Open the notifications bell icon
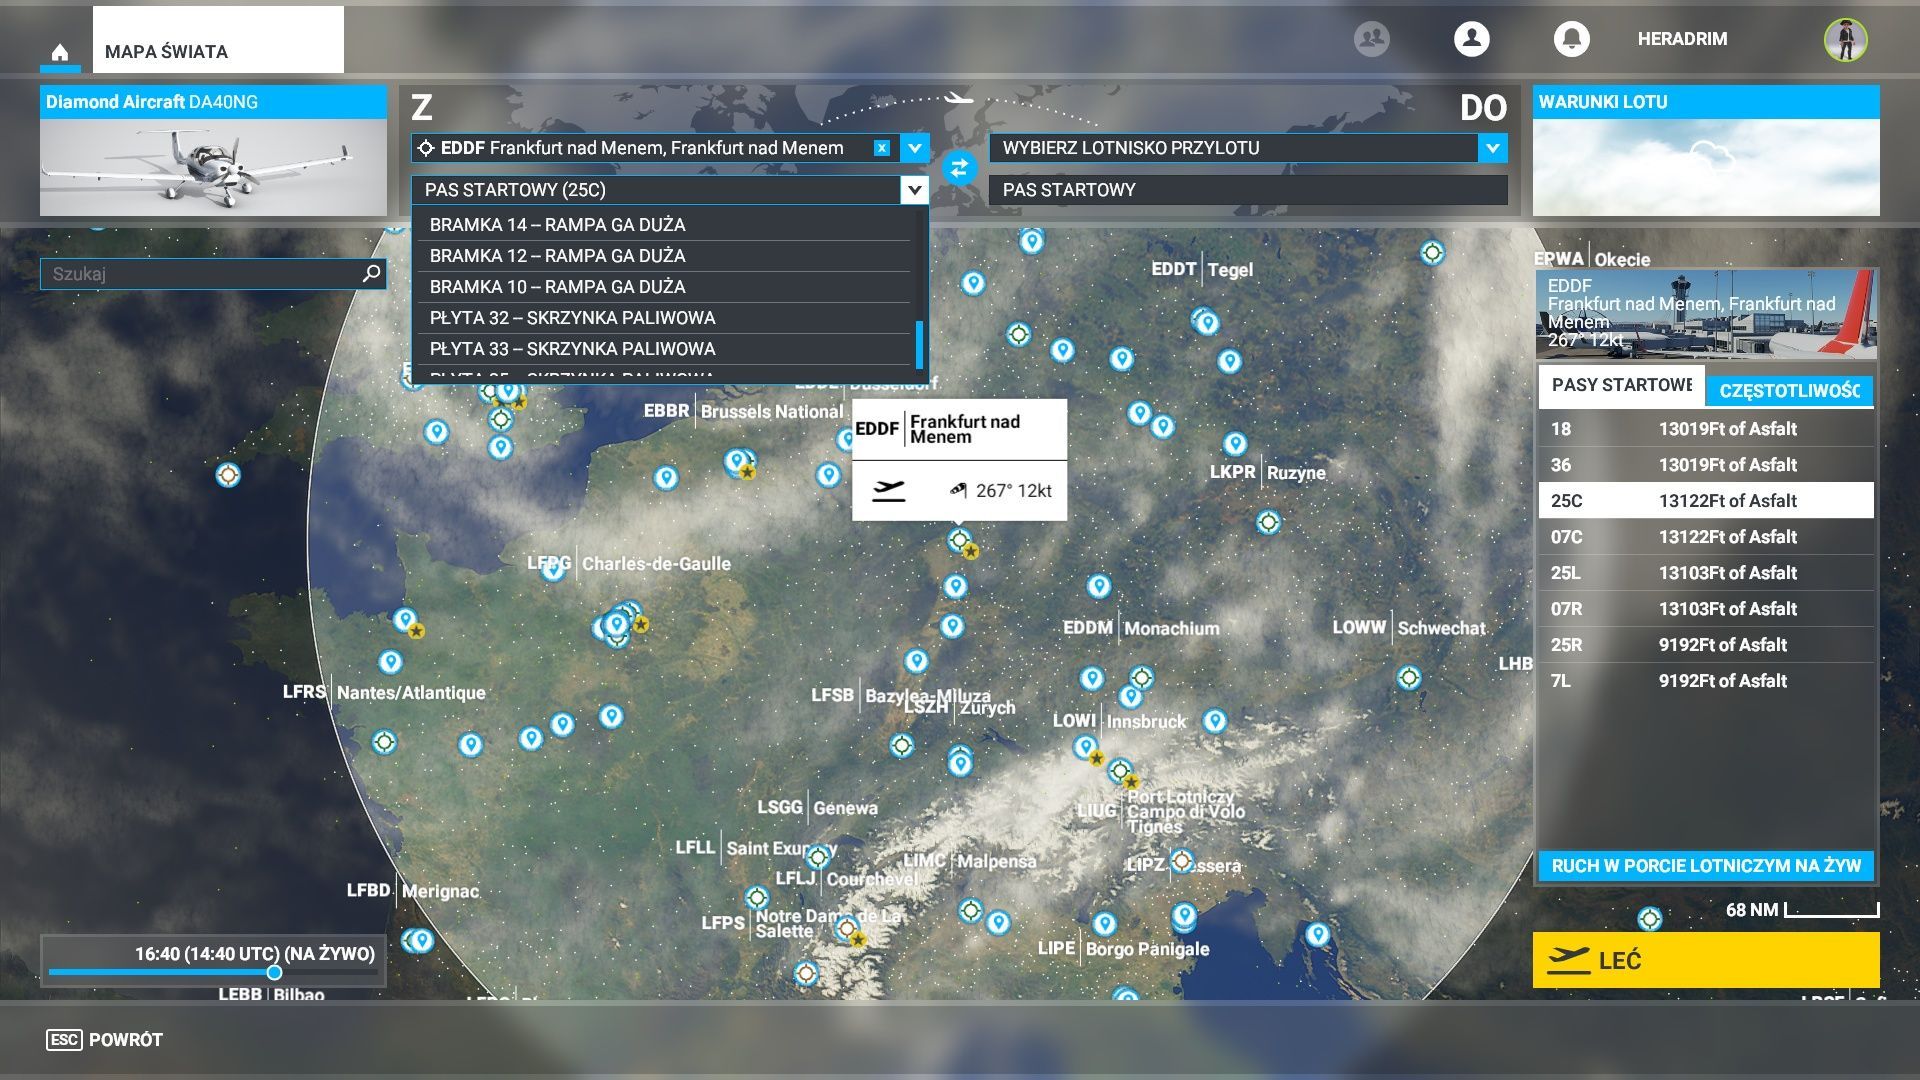This screenshot has height=1080, width=1920. point(1571,39)
